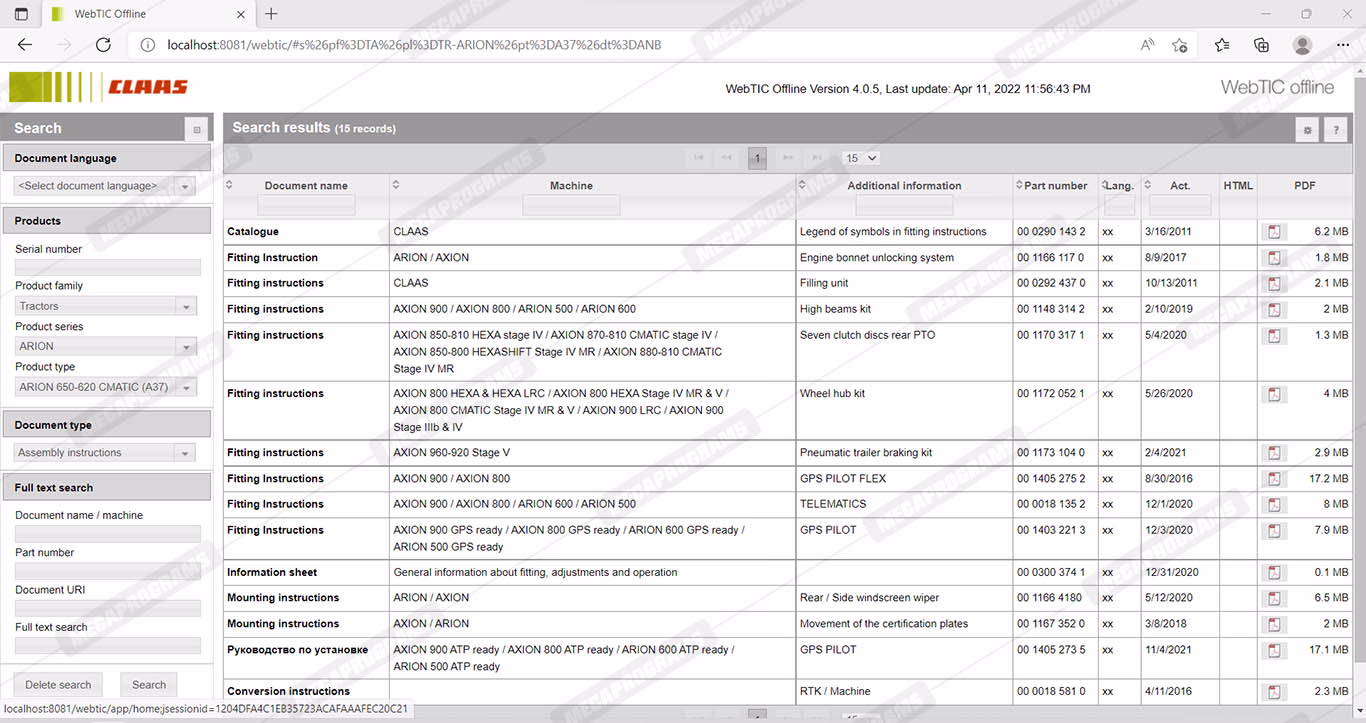Sort results by Part number column
Screen dimensions: 1366x723
pos(1019,185)
